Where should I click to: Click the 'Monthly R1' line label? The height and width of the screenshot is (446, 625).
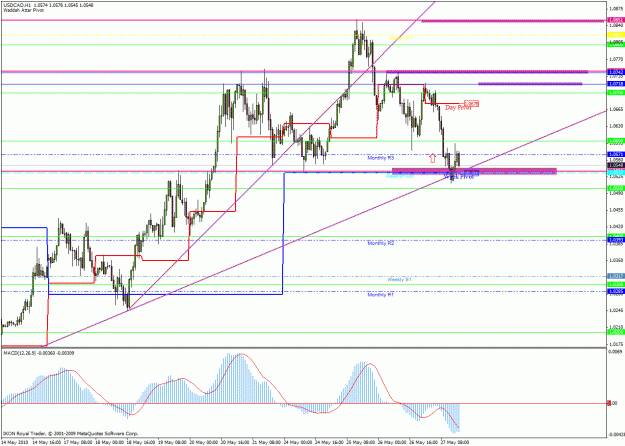(381, 295)
